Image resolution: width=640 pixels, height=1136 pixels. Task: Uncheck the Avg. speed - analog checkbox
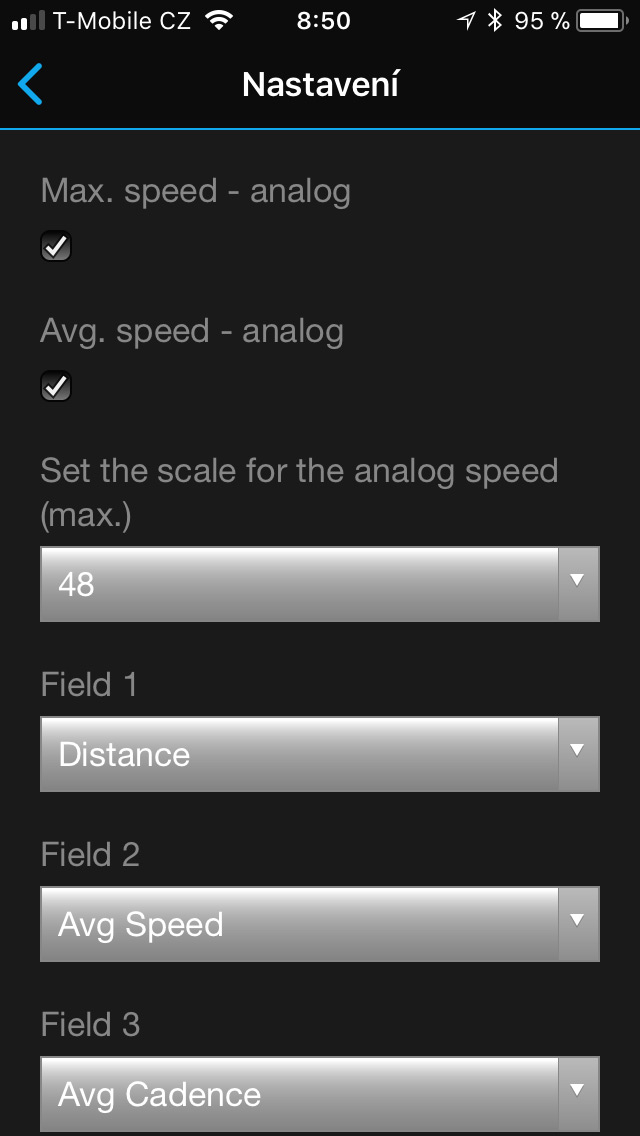(56, 386)
